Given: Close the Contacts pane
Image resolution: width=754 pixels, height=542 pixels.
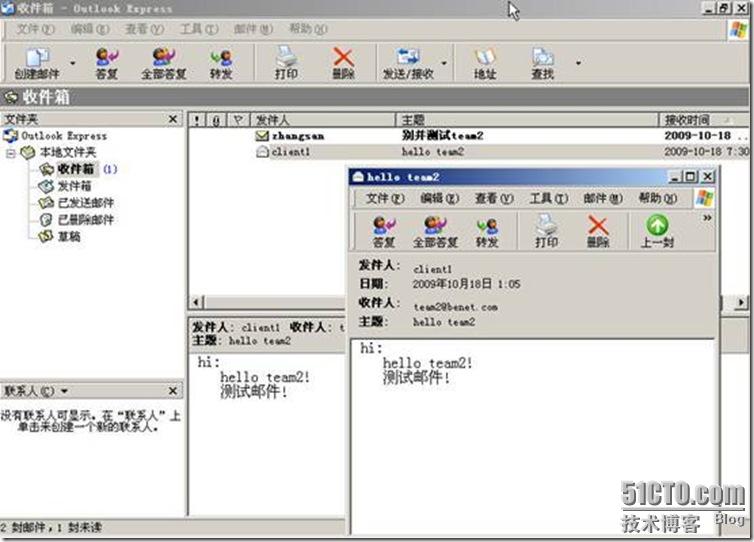Looking at the screenshot, I should tap(173, 391).
